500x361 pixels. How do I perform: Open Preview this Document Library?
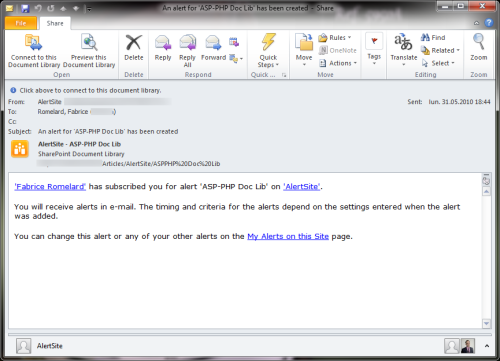click(x=89, y=51)
